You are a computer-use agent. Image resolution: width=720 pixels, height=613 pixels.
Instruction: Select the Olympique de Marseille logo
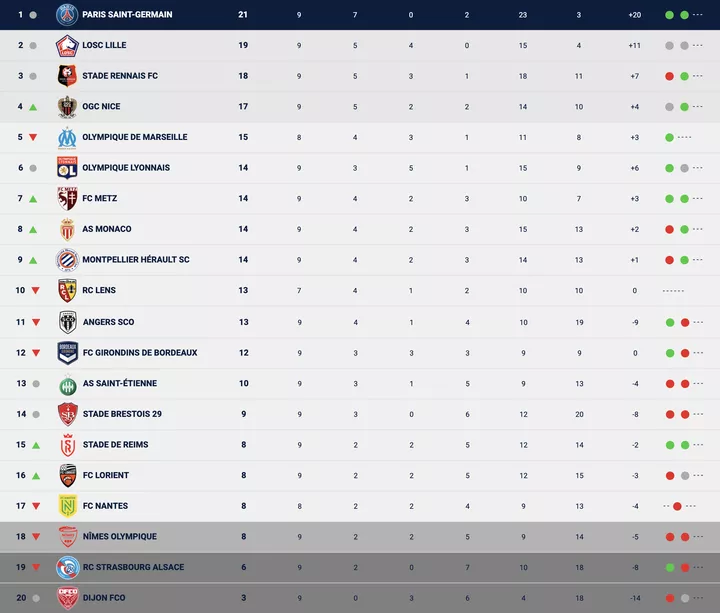[x=67, y=137]
